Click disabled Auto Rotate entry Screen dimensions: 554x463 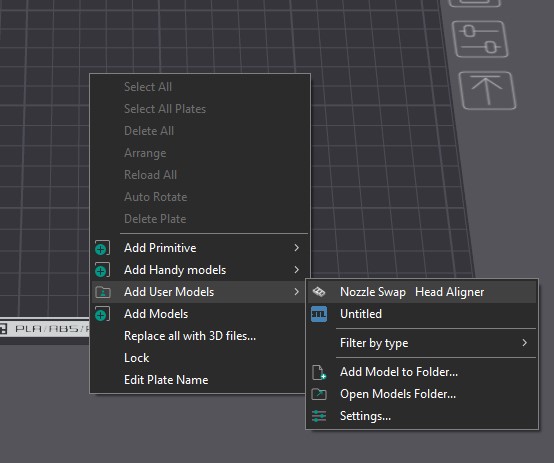pyautogui.click(x=156, y=197)
